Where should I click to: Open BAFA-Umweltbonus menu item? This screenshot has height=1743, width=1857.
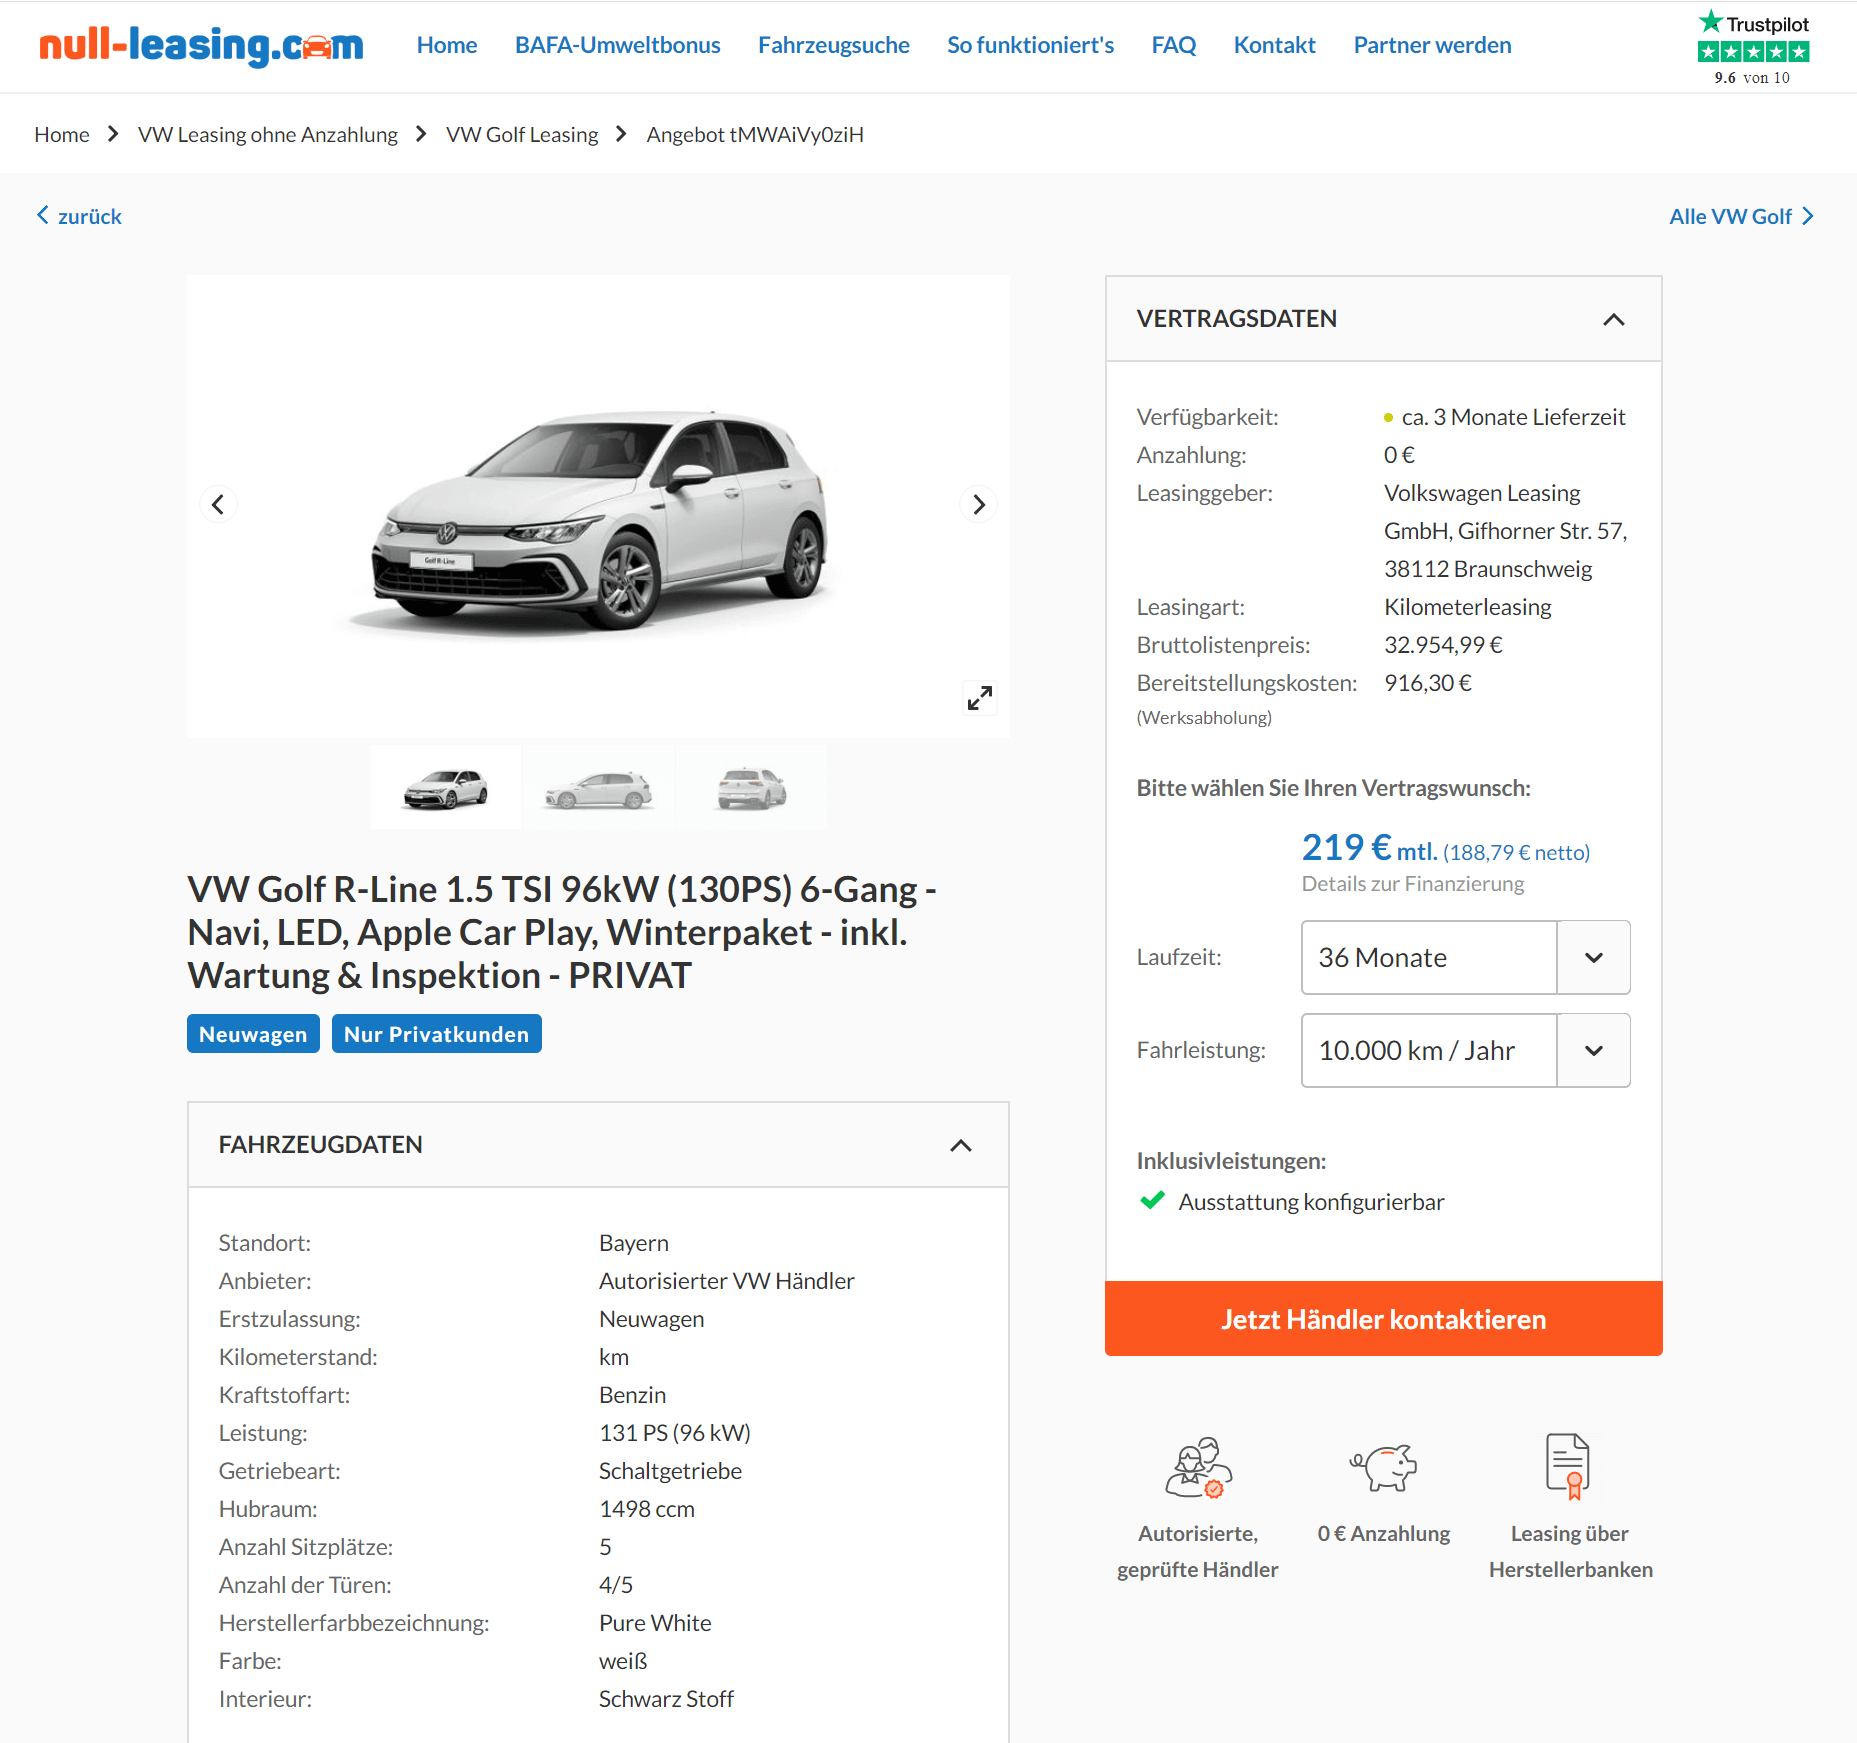click(617, 45)
